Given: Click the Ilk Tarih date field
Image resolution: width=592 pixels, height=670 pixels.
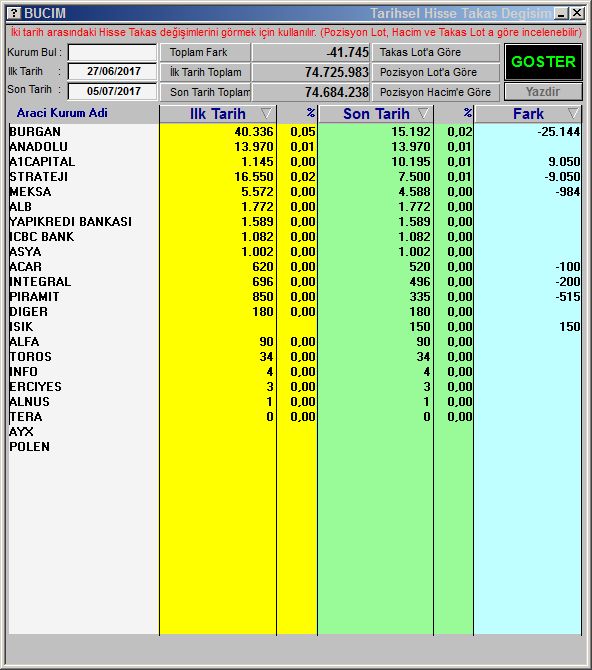Looking at the screenshot, I should (x=112, y=71).
